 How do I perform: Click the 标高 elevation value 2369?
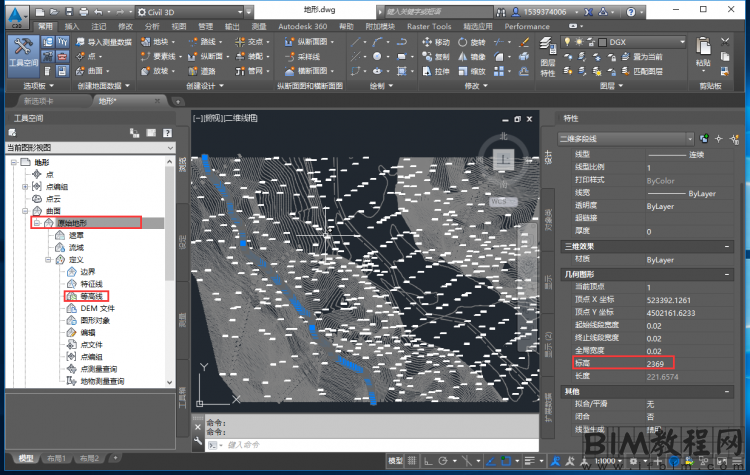pos(655,364)
